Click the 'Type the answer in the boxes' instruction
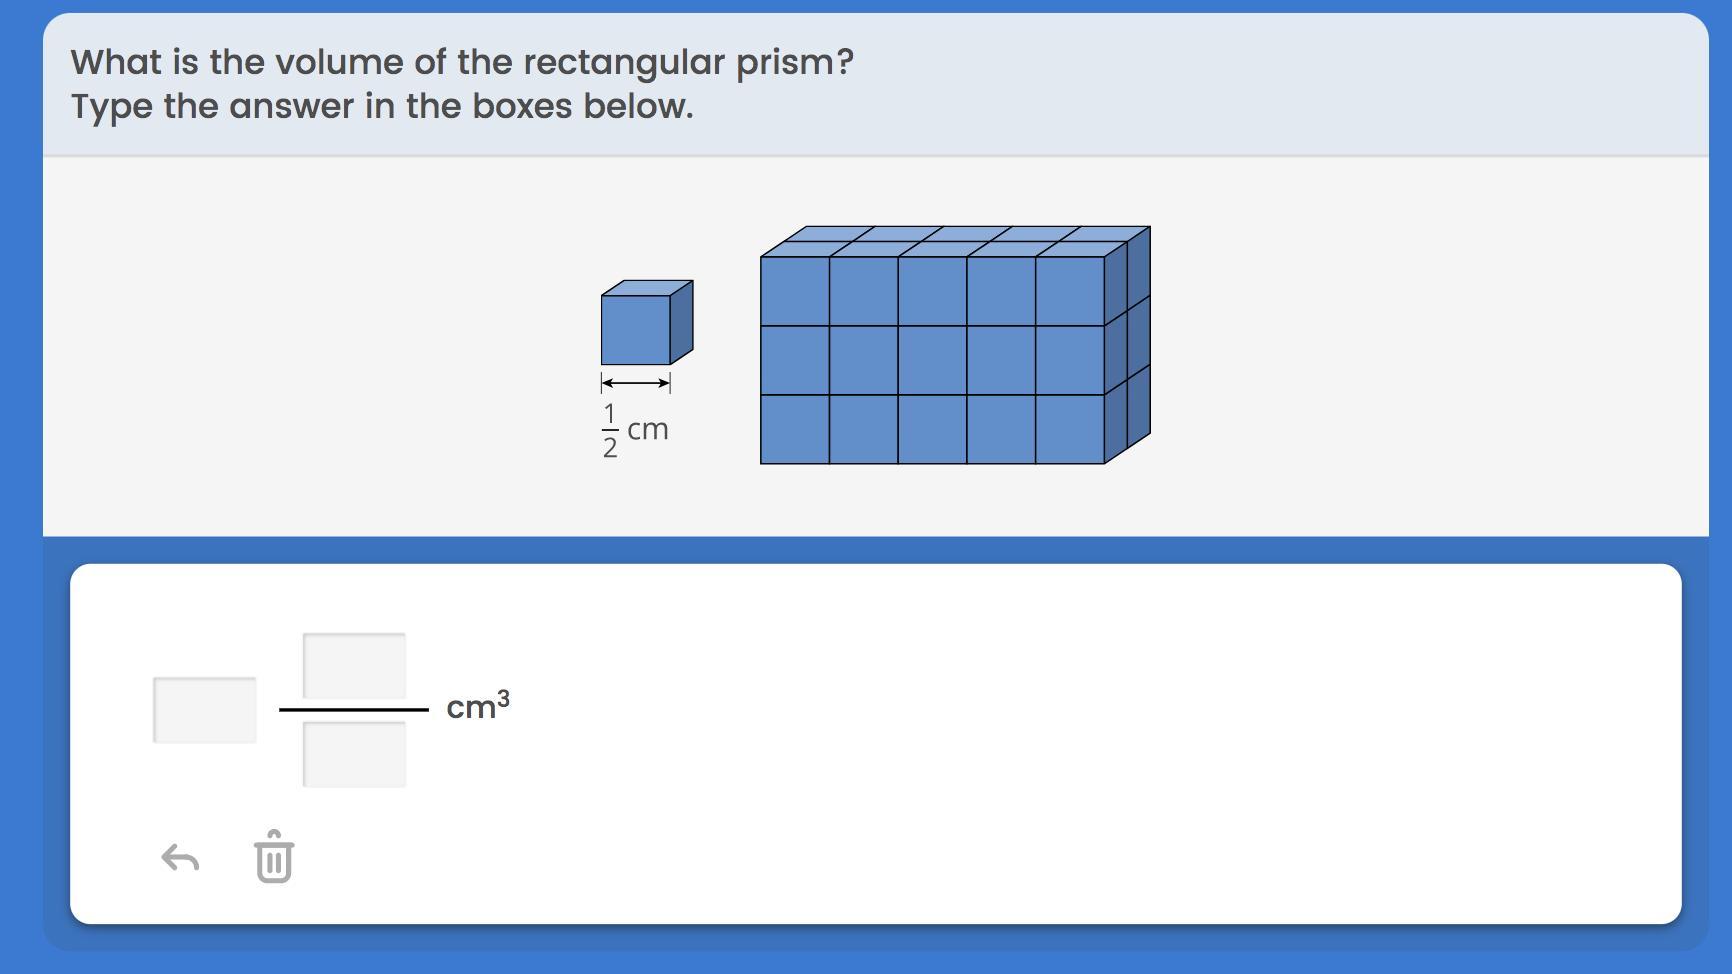 pos(382,106)
